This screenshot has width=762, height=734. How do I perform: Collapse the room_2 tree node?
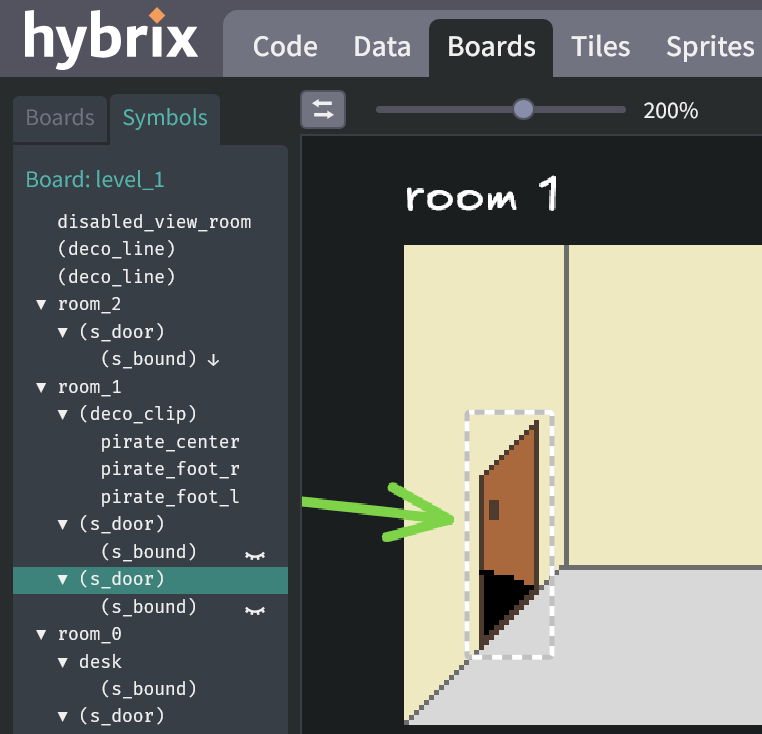point(41,305)
